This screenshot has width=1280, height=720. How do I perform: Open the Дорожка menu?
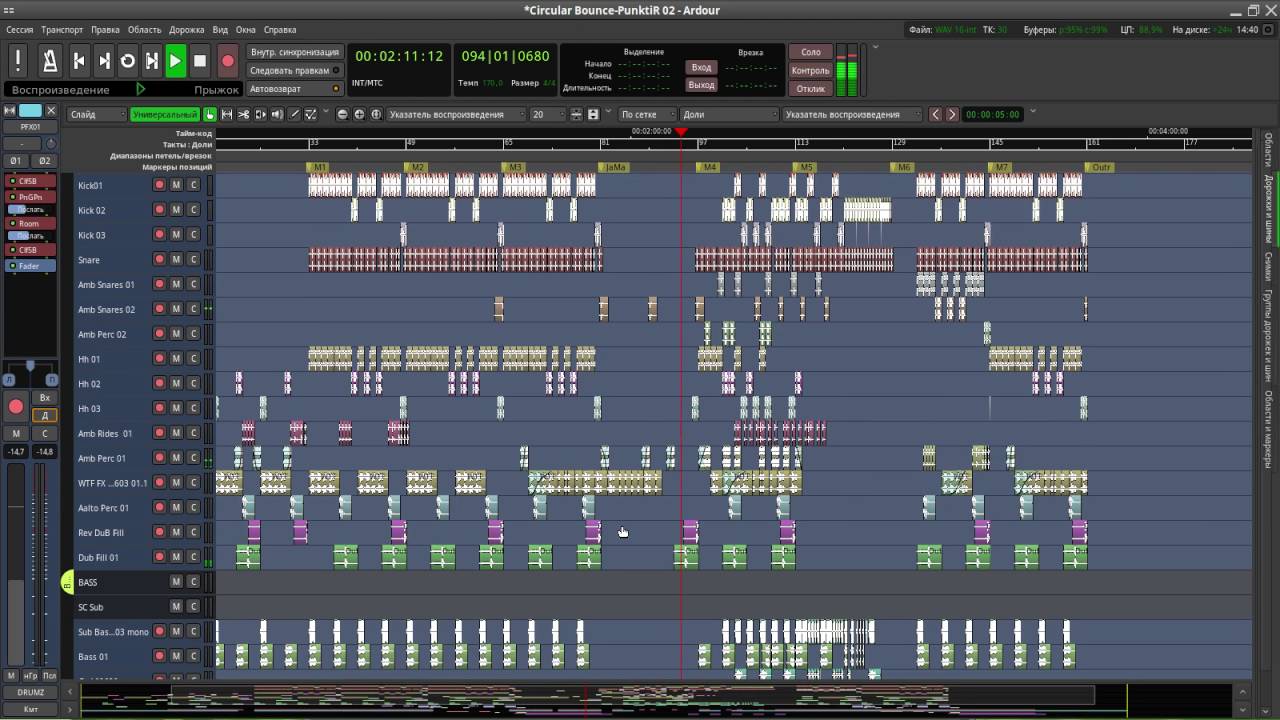coord(187,30)
